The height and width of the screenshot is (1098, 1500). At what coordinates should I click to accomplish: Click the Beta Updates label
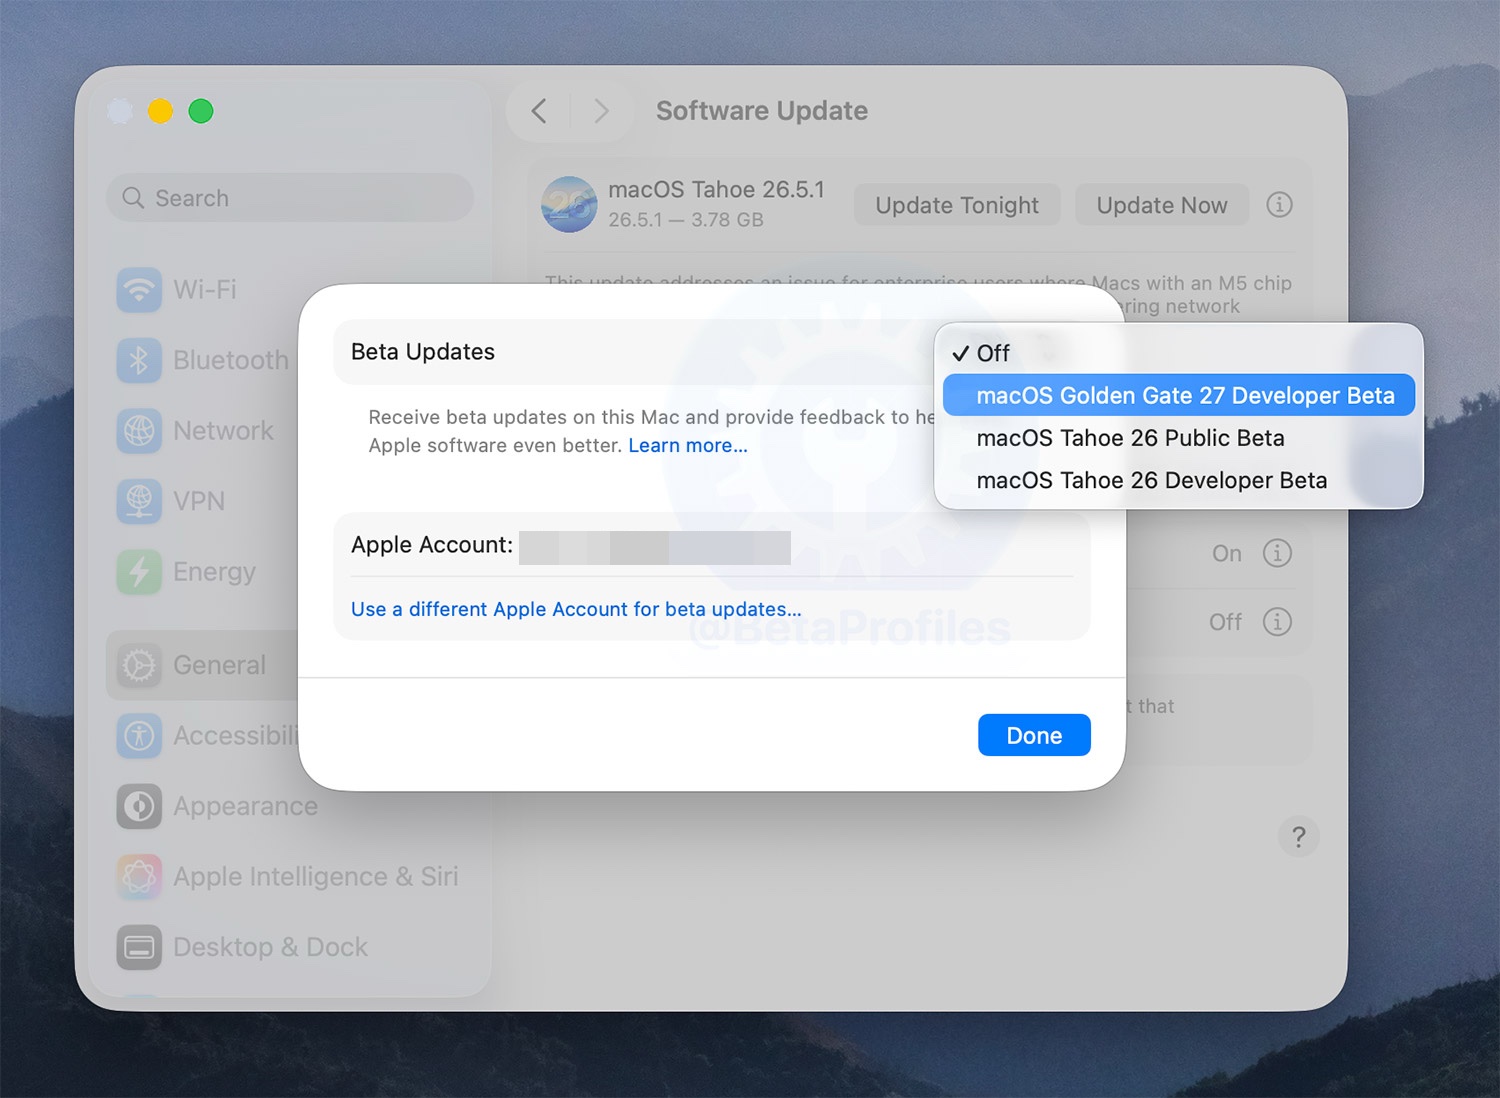423,352
